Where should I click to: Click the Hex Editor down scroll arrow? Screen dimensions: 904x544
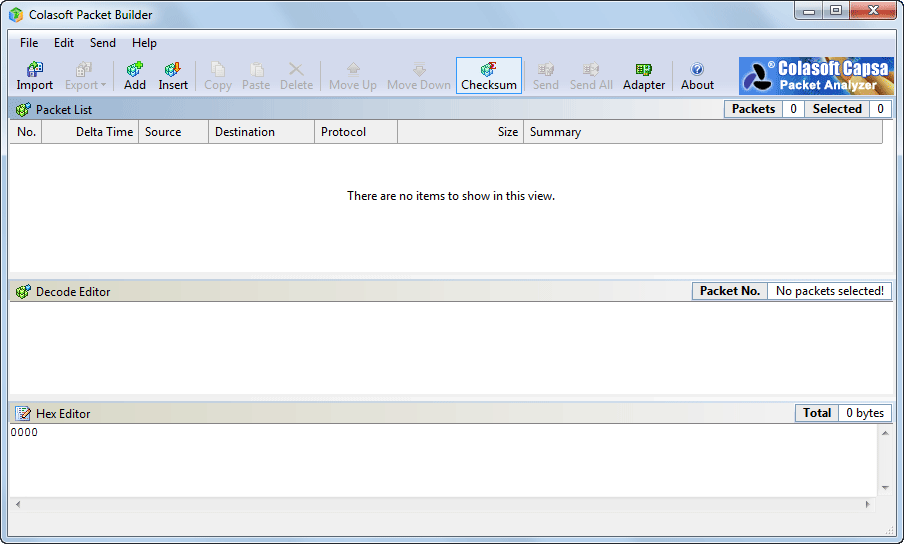886,488
